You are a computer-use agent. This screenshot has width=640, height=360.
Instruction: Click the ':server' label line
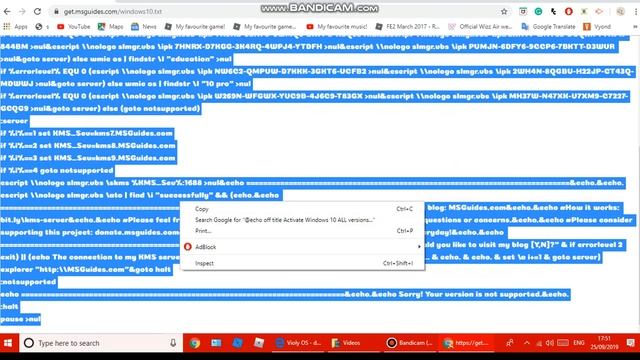coord(14,121)
